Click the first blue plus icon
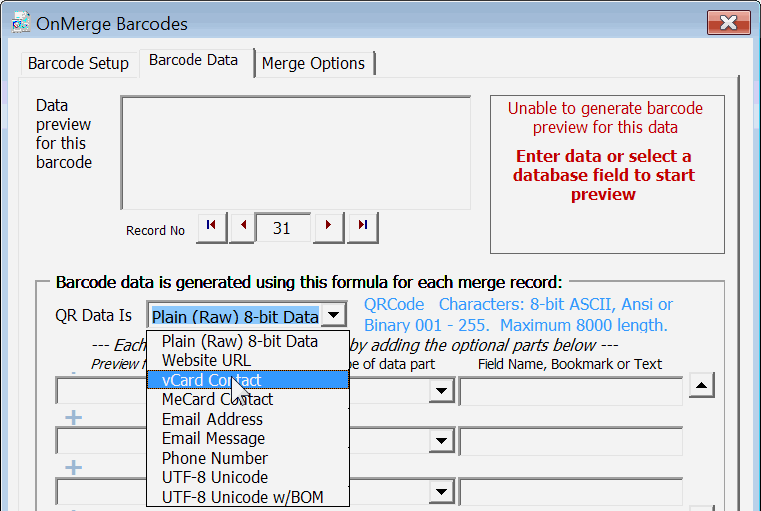Viewport: 761px width, 511px height. click(73, 418)
